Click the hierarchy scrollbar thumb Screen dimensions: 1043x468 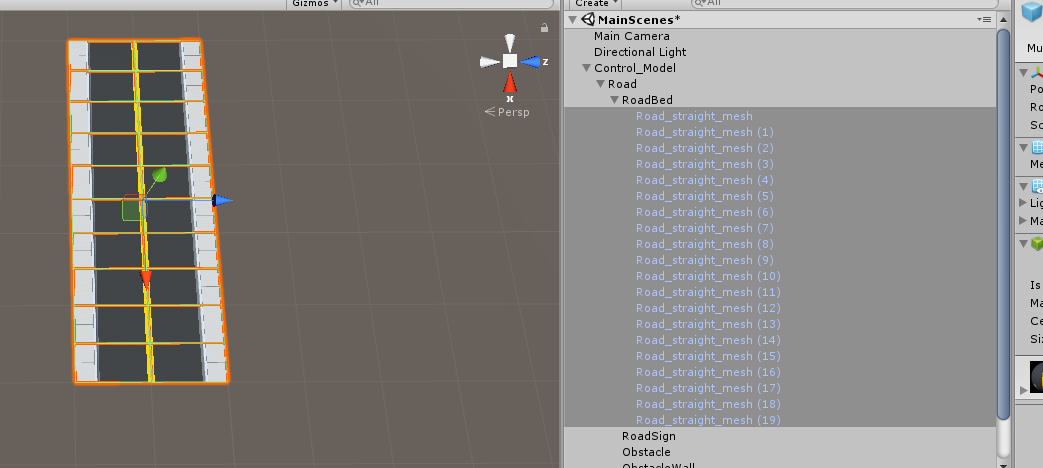pos(1003,224)
